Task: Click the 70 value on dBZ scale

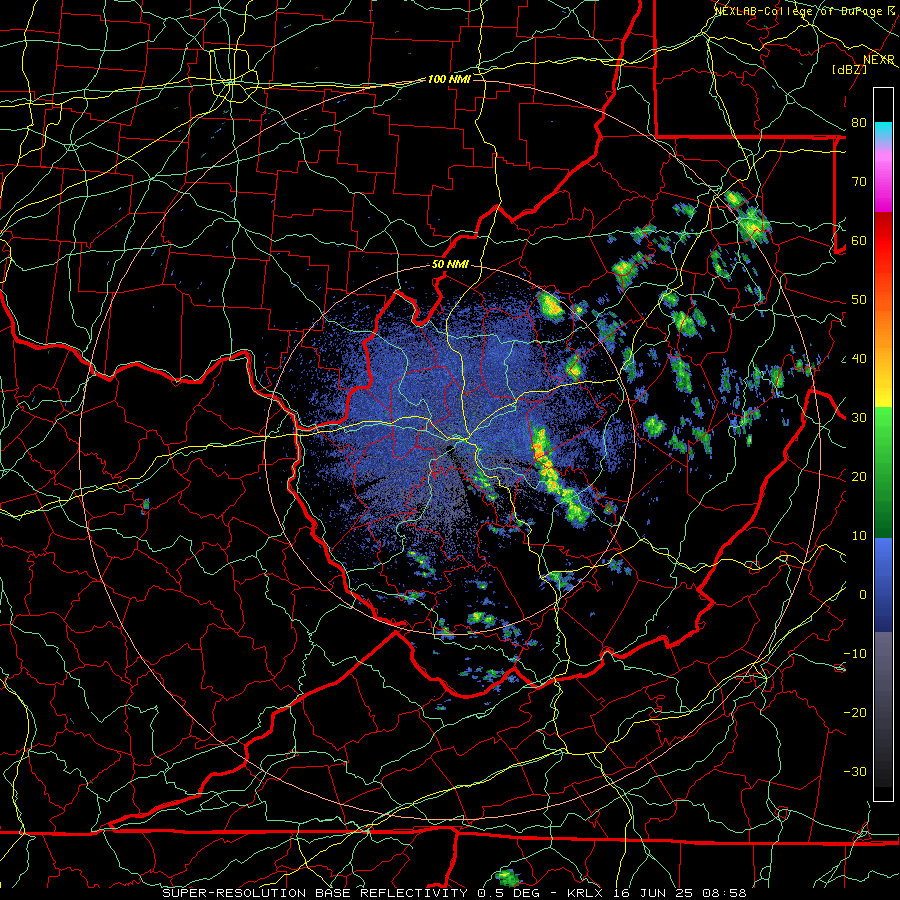Action: point(859,182)
